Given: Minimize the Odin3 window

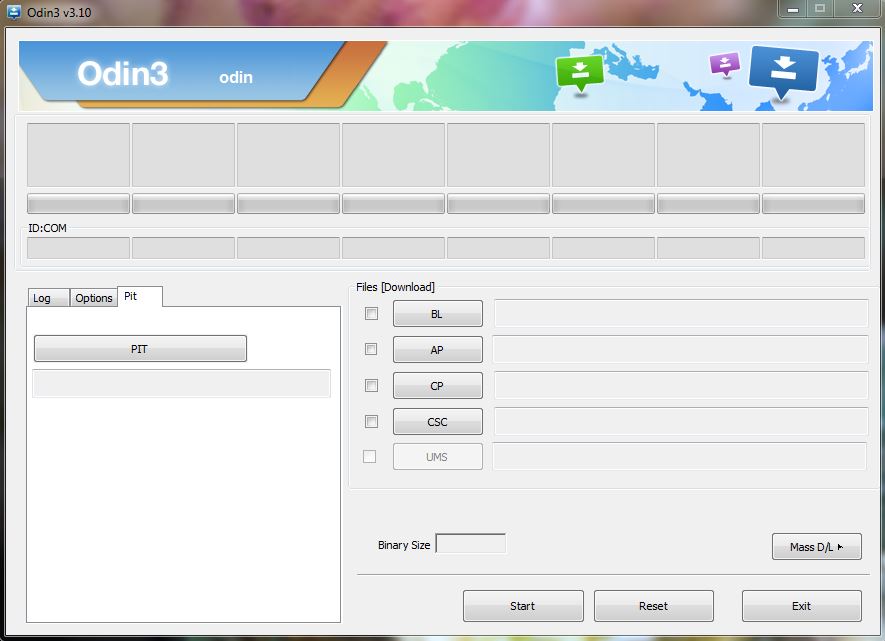Looking at the screenshot, I should (x=793, y=10).
